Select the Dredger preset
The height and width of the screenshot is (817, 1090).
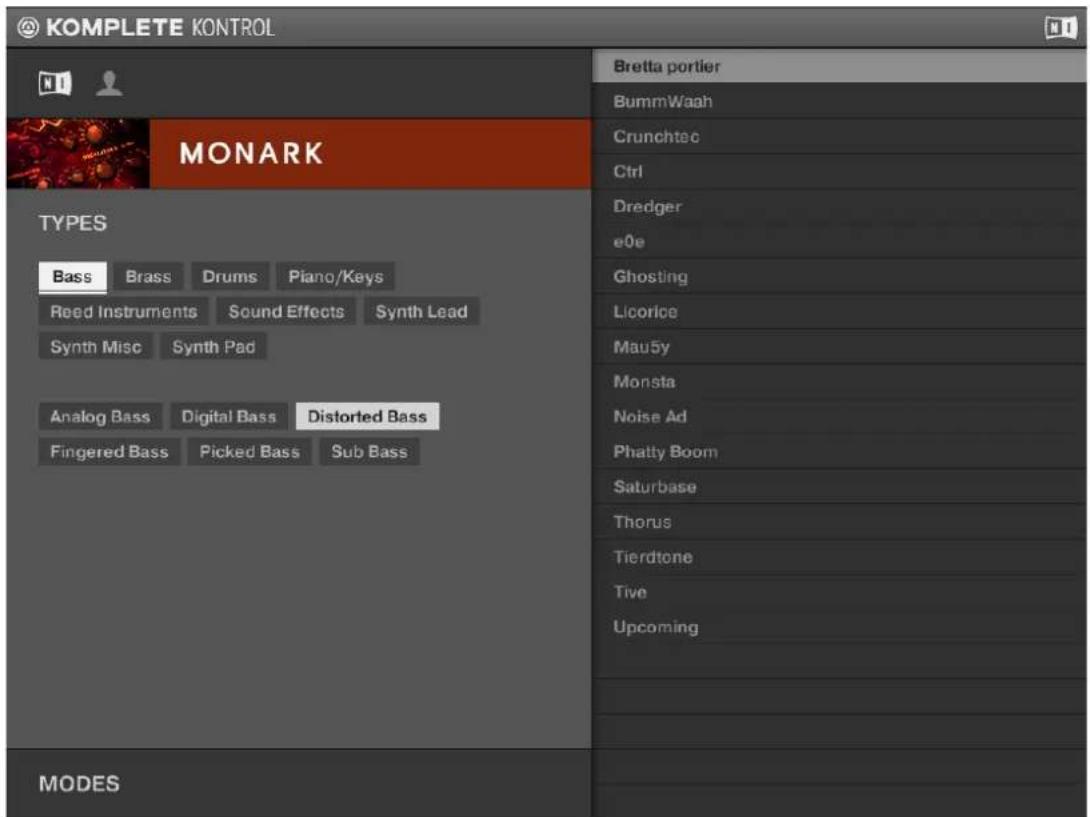point(839,207)
